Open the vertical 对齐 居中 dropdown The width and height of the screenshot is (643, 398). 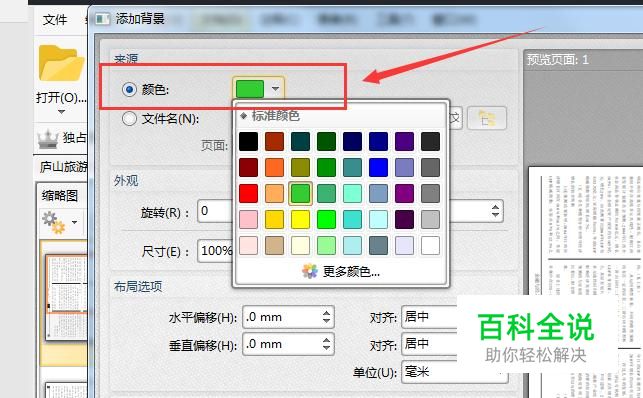tap(429, 343)
